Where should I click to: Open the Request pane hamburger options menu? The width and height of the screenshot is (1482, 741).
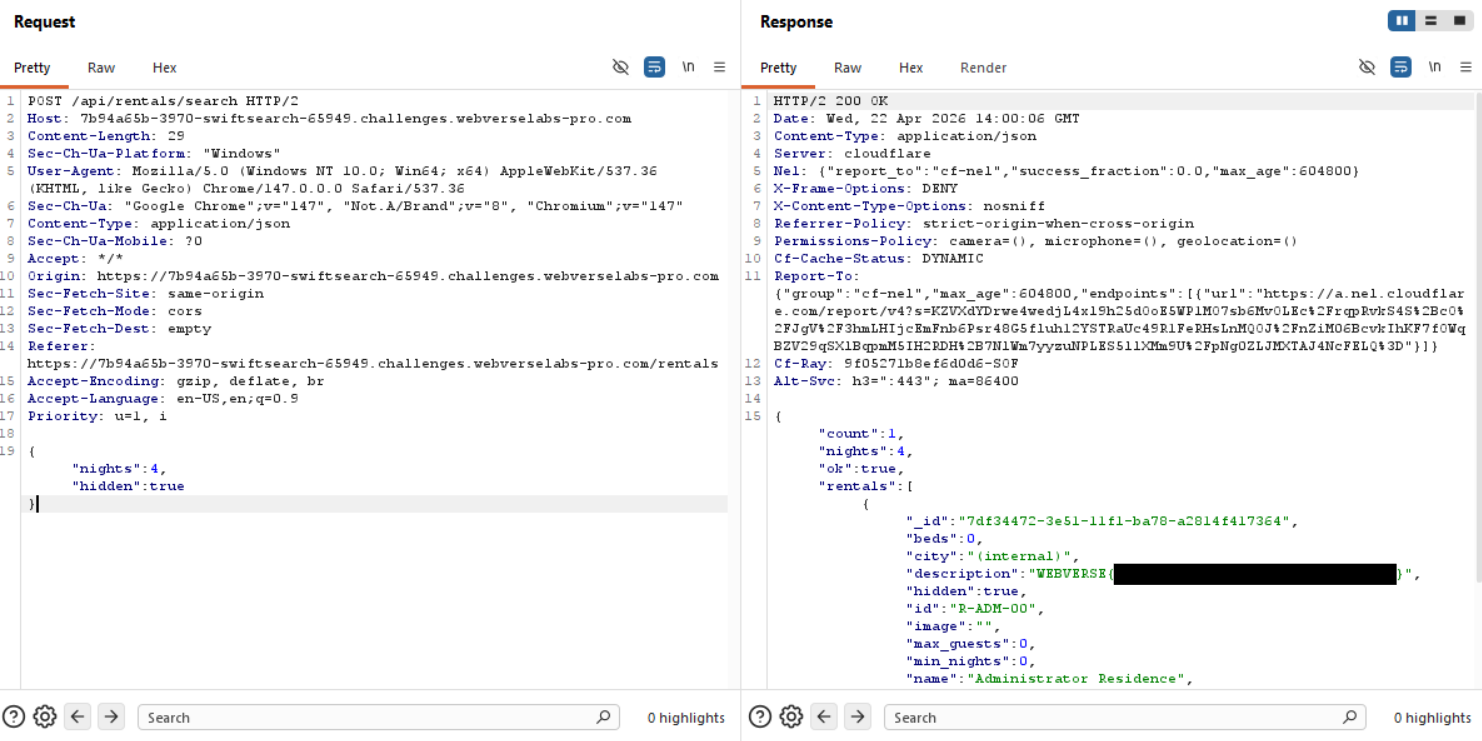(x=719, y=67)
